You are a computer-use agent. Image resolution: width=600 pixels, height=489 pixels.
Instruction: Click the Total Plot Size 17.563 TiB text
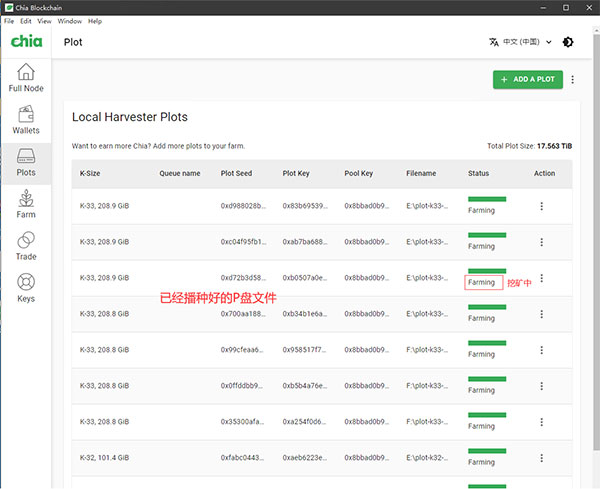pyautogui.click(x=530, y=146)
